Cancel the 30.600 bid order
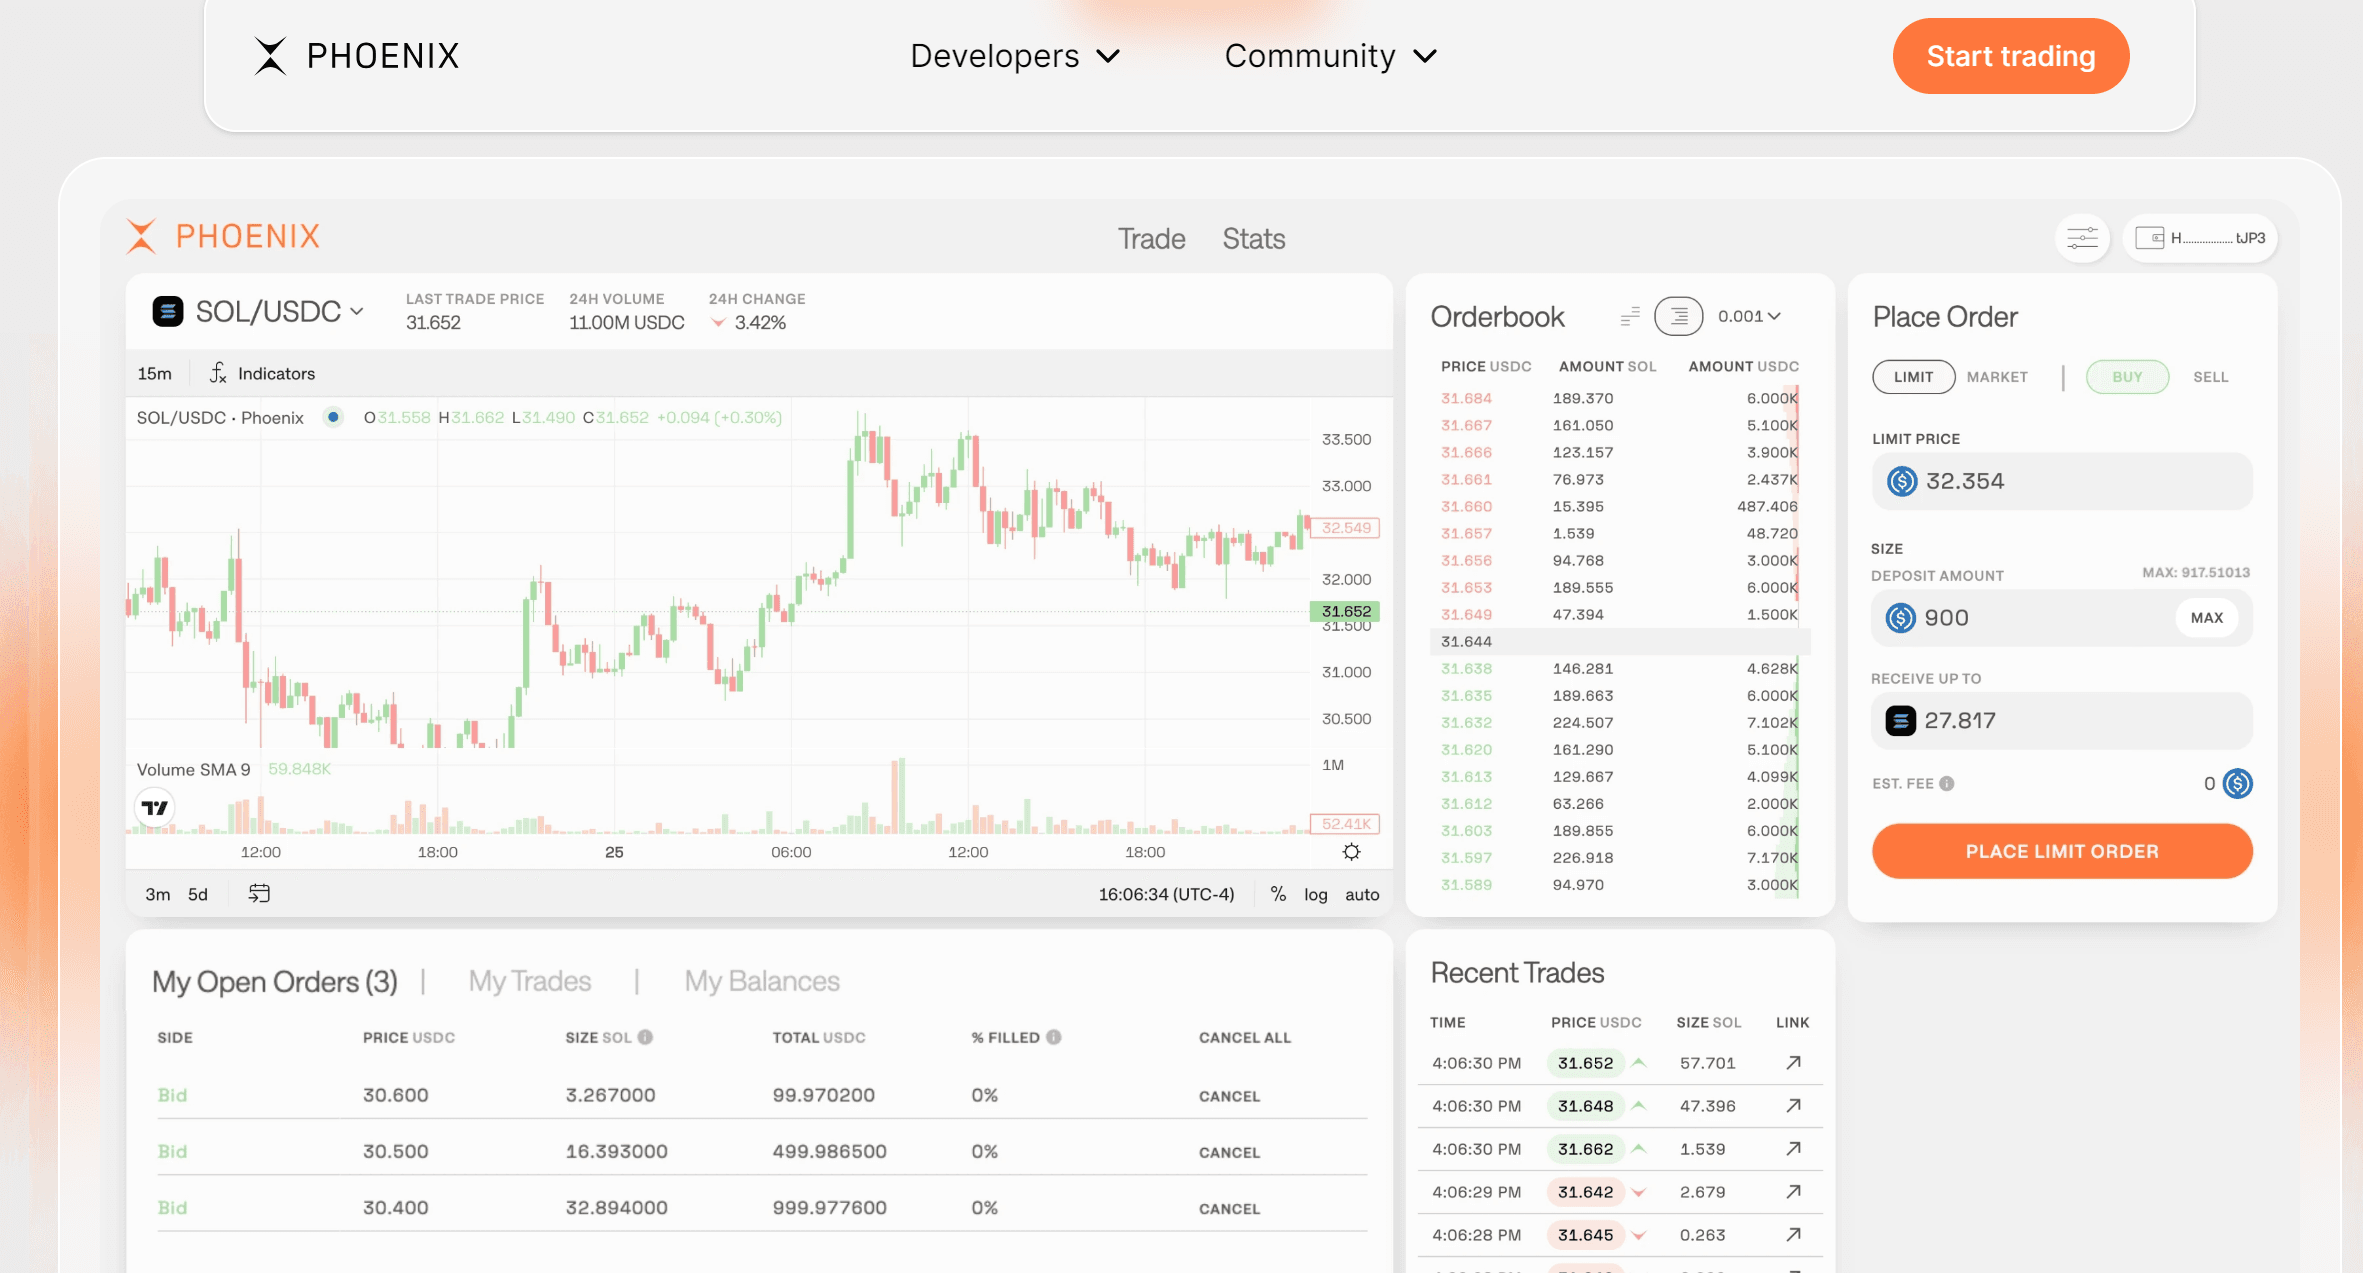 point(1229,1096)
